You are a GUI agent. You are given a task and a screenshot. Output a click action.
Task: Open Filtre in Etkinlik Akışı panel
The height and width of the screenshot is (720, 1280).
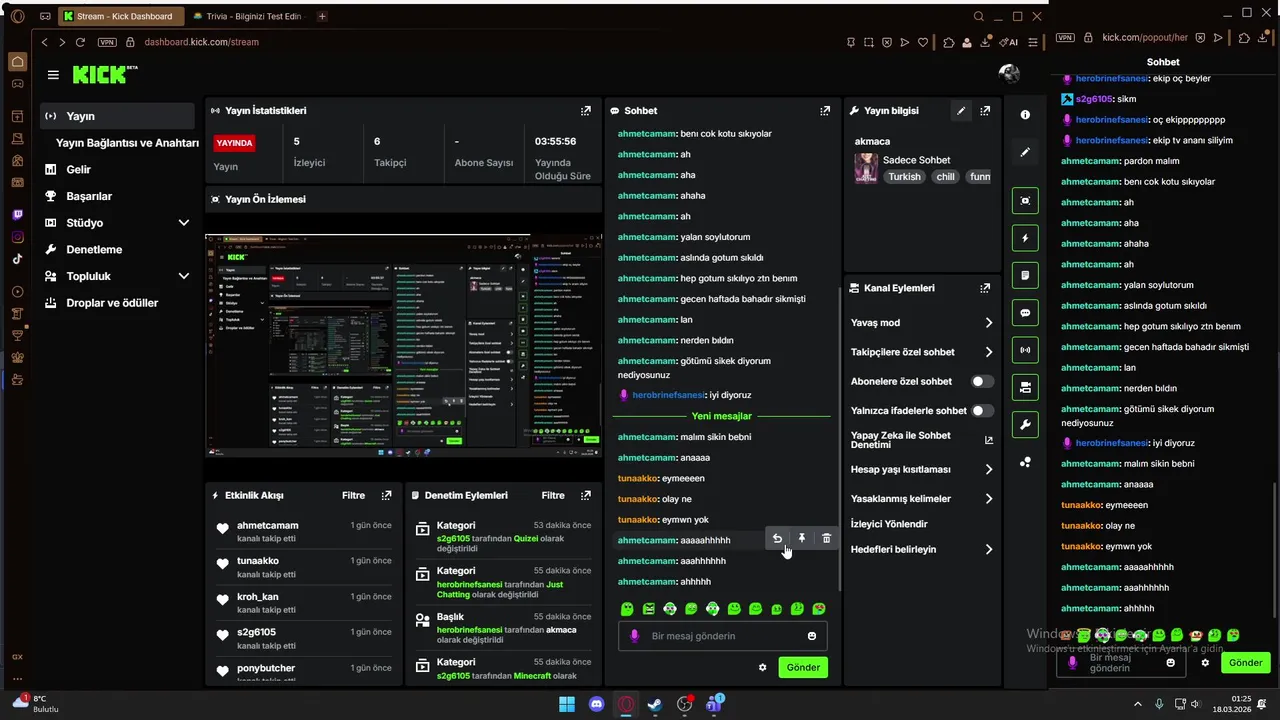point(353,495)
